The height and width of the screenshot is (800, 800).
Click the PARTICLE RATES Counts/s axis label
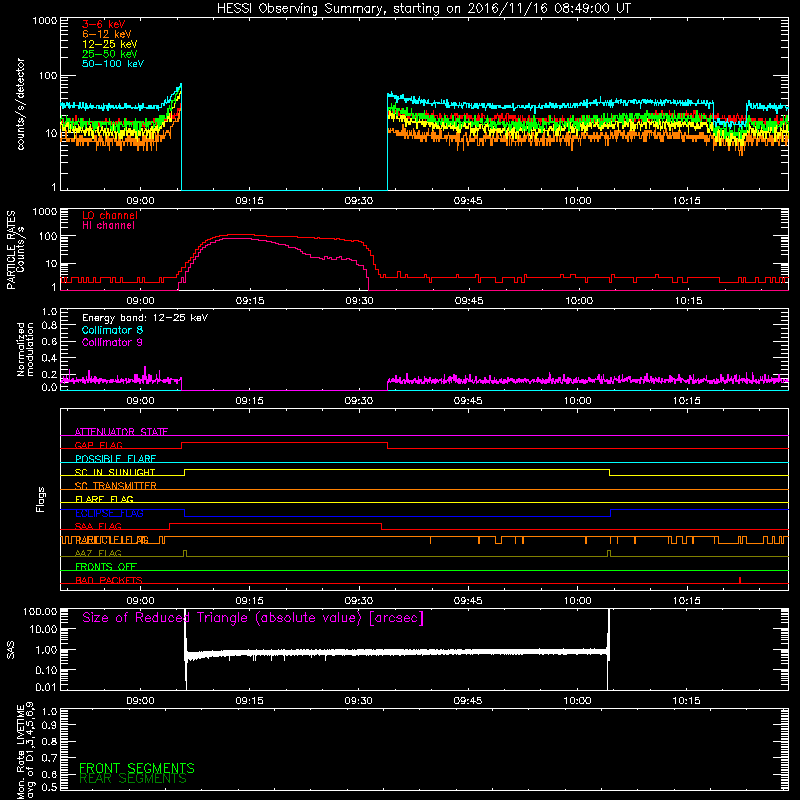tap(15, 250)
